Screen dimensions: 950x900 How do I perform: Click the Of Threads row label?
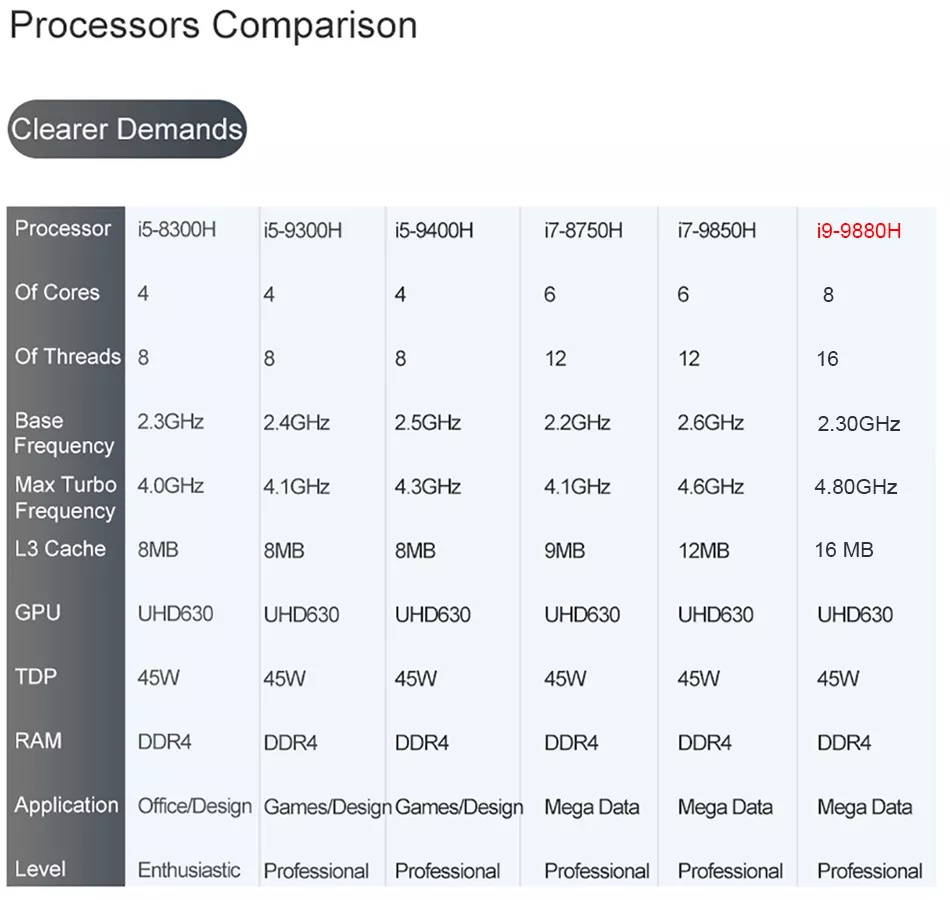(x=67, y=356)
